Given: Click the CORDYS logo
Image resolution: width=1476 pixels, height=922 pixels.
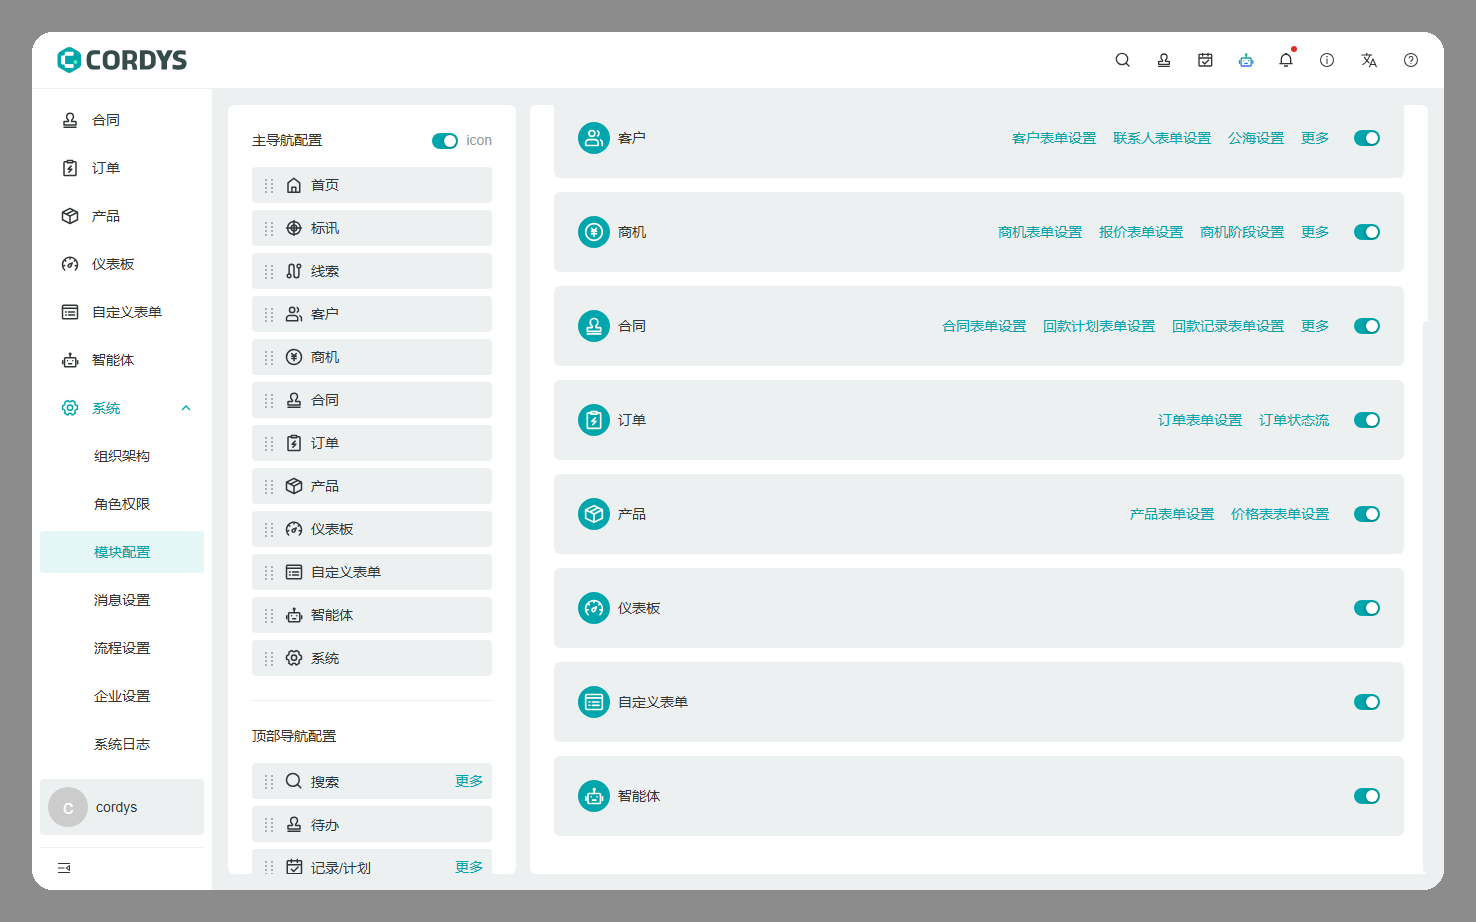Looking at the screenshot, I should [122, 60].
